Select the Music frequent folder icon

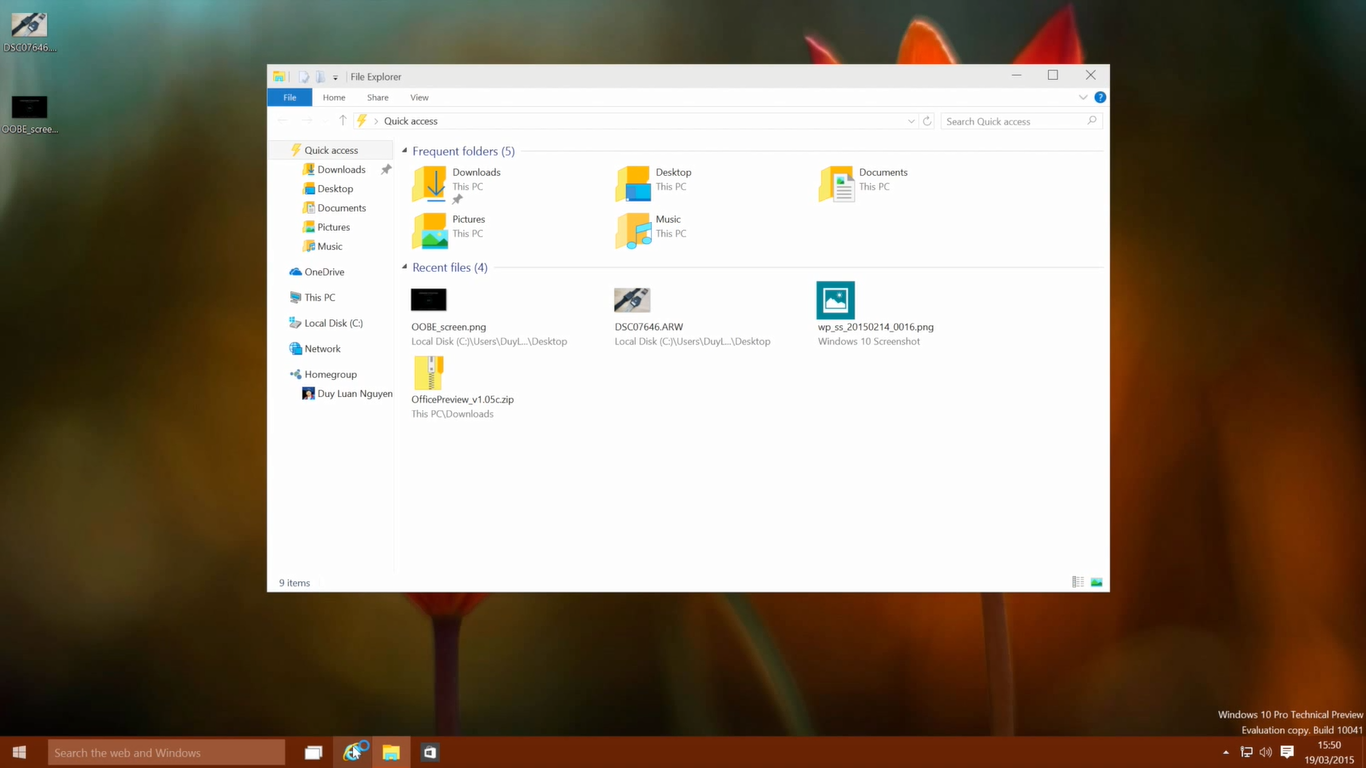(633, 231)
